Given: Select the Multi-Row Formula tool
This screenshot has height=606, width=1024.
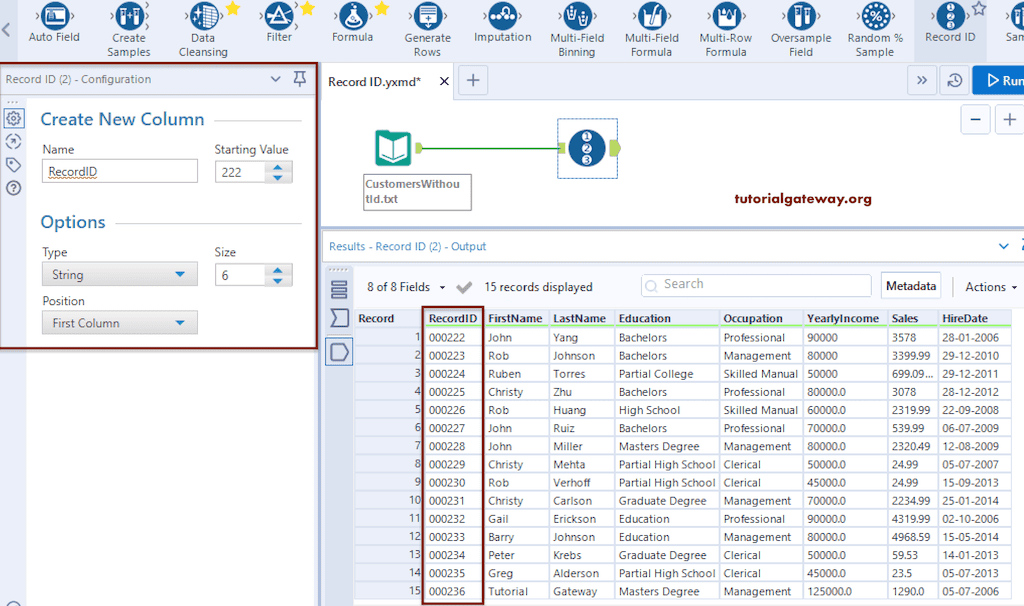Looking at the screenshot, I should (x=726, y=17).
